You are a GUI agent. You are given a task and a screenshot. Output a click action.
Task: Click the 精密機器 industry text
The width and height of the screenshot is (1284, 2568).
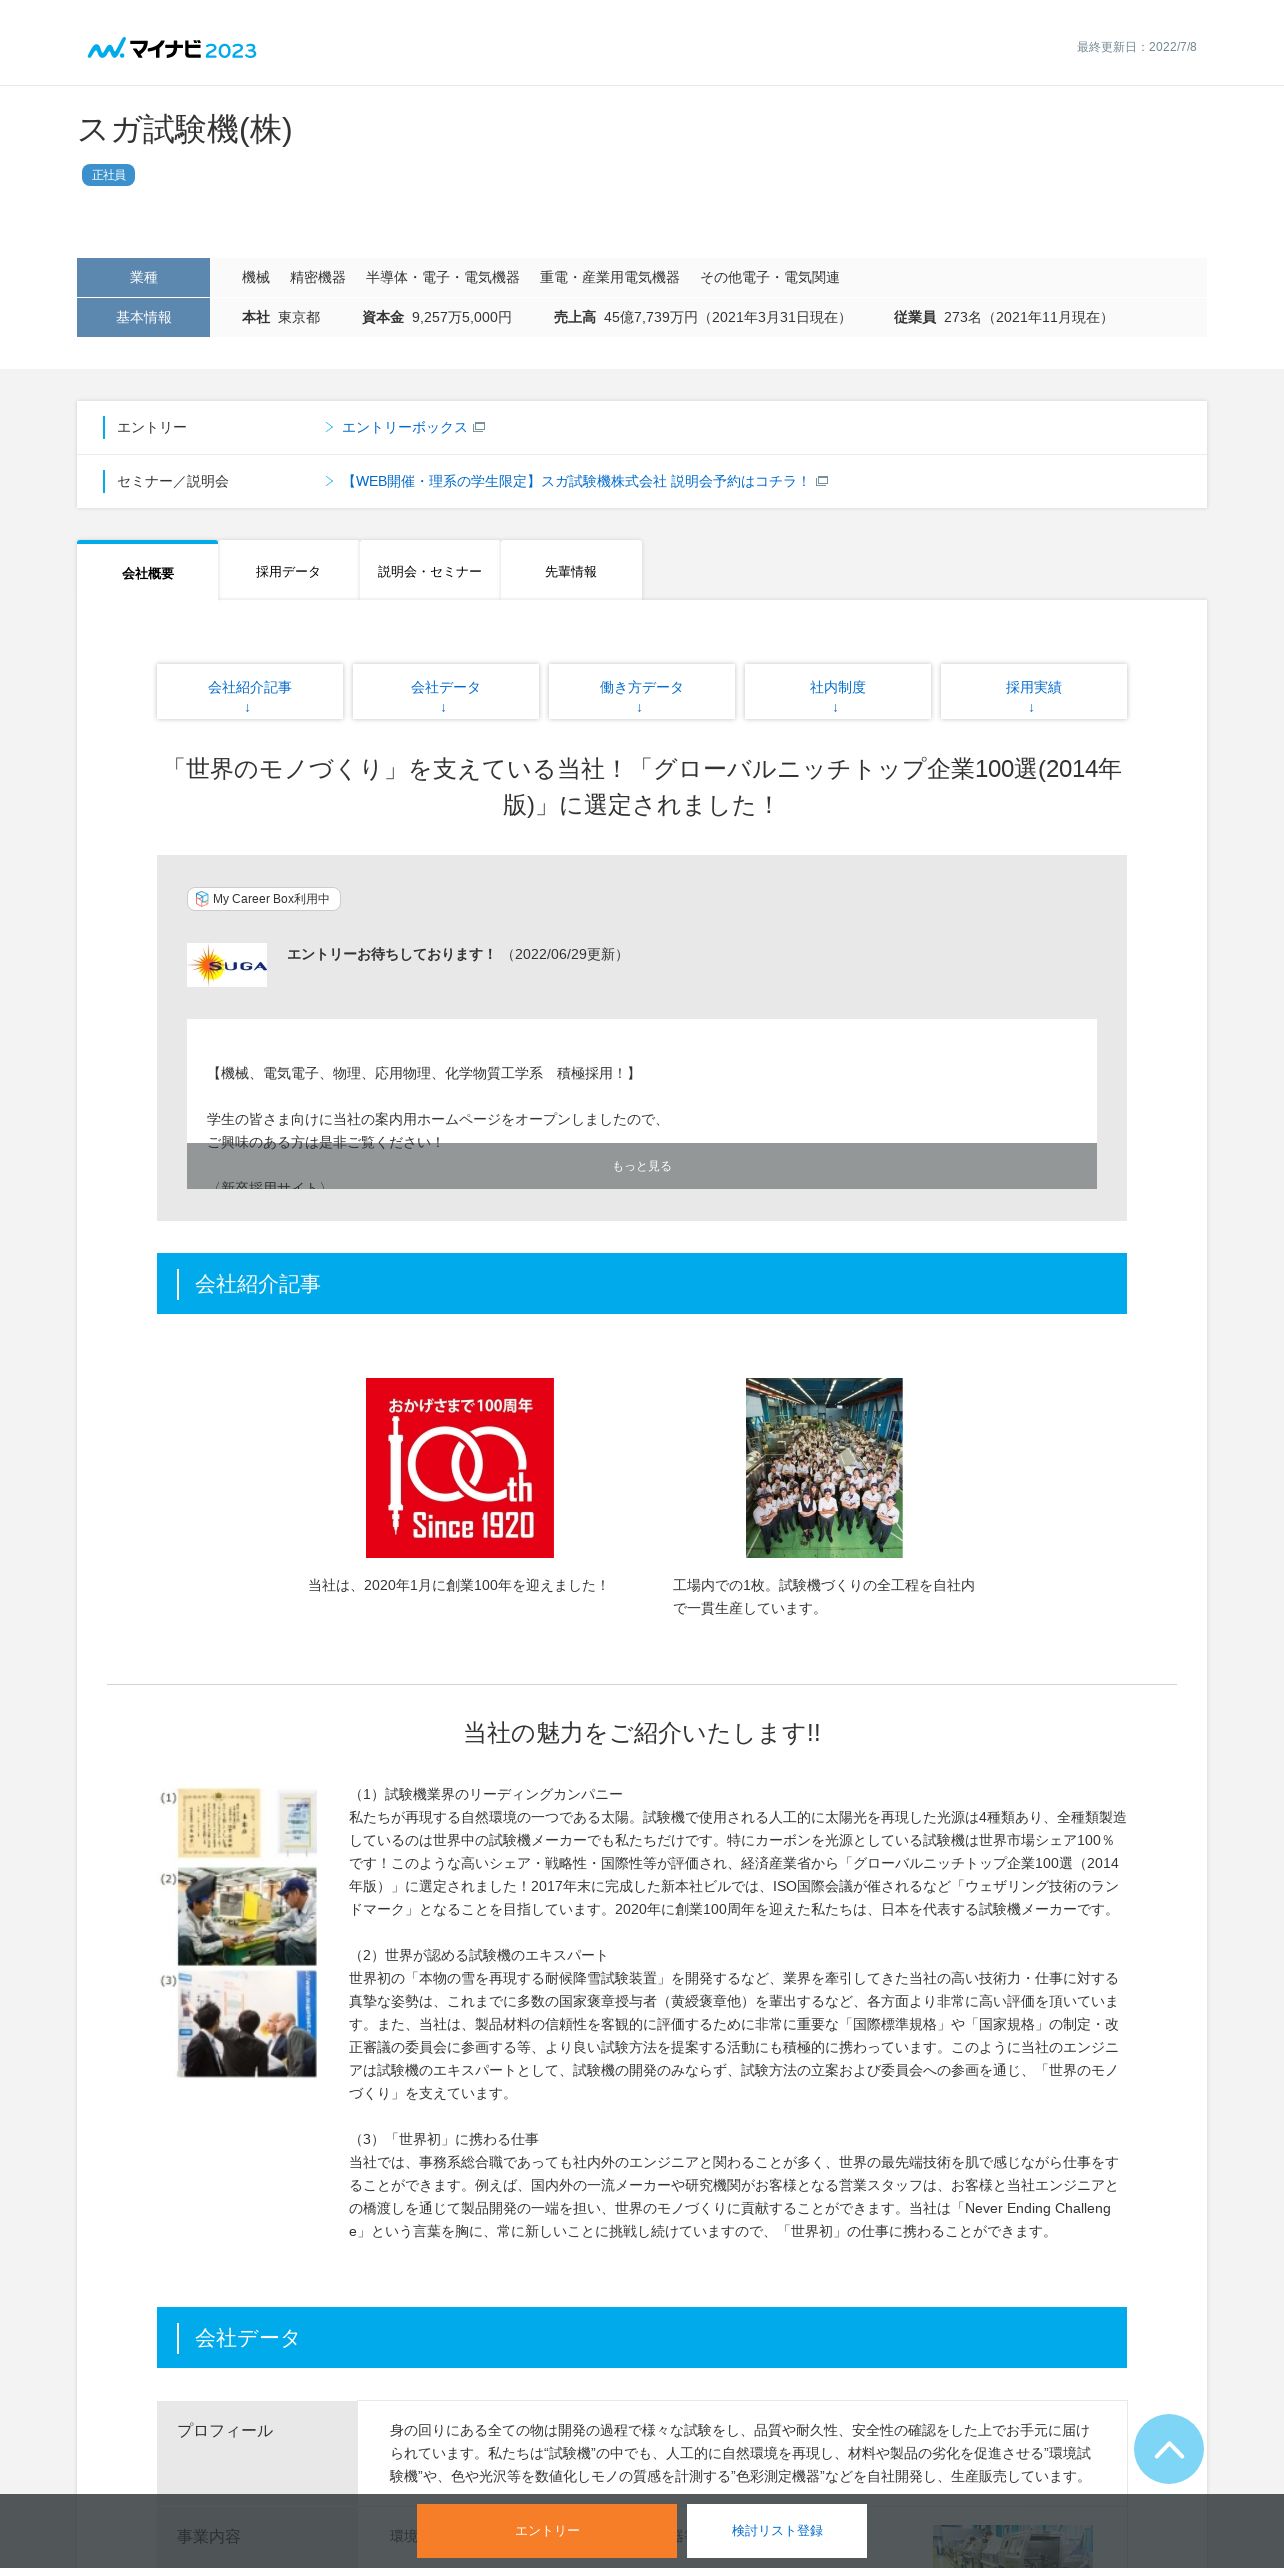(x=318, y=277)
